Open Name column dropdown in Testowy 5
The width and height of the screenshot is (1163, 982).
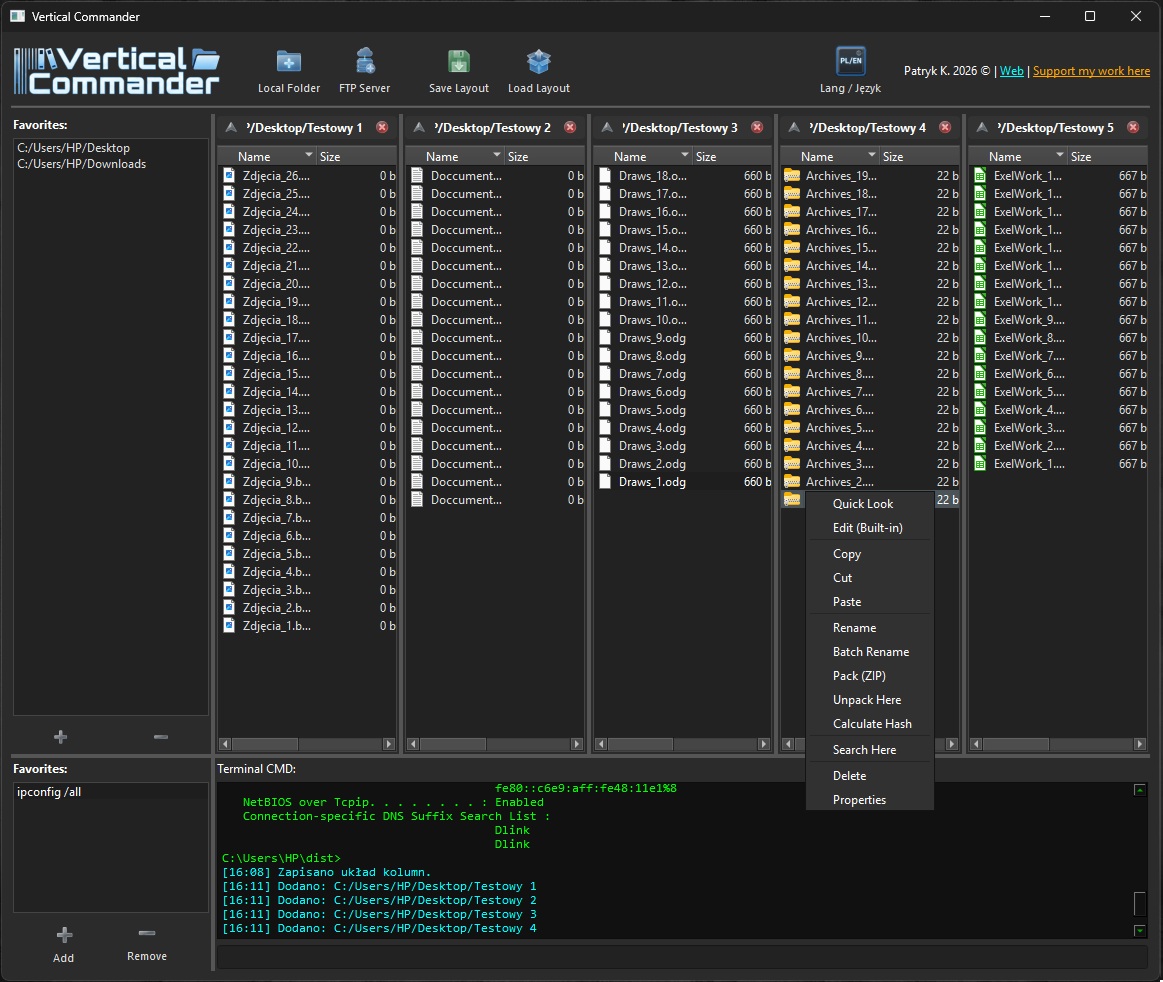tap(1059, 156)
